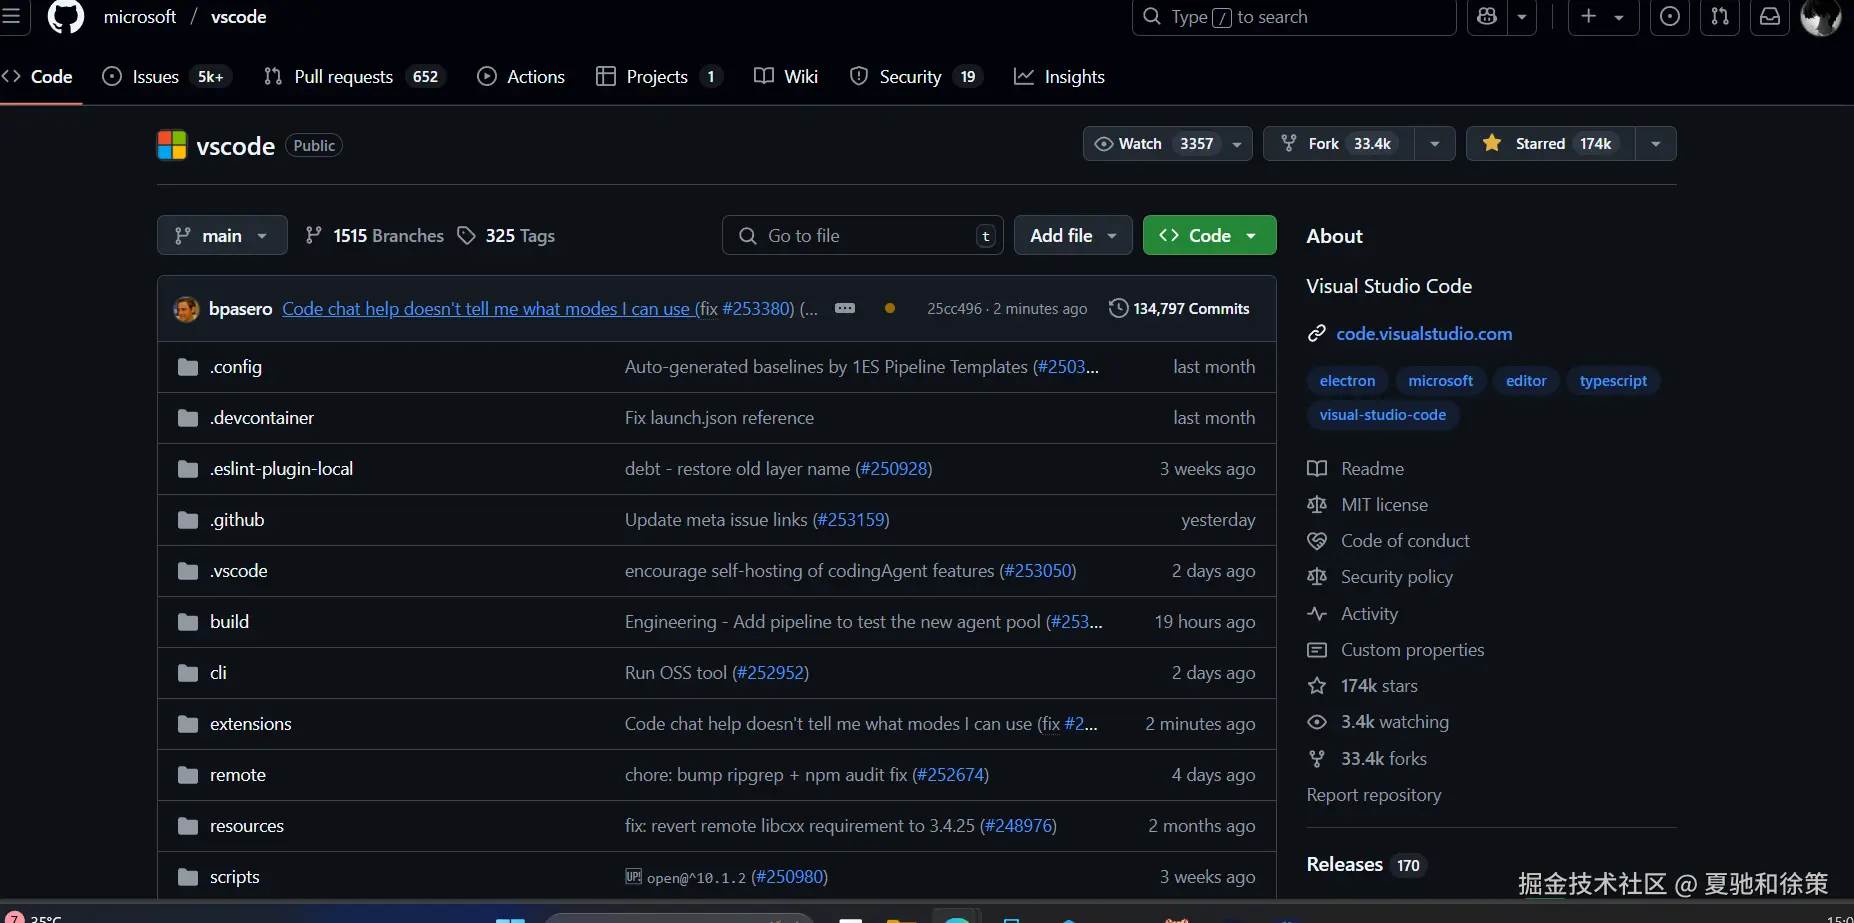The image size is (1854, 923).
Task: View the 325 Tags
Action: (x=506, y=236)
